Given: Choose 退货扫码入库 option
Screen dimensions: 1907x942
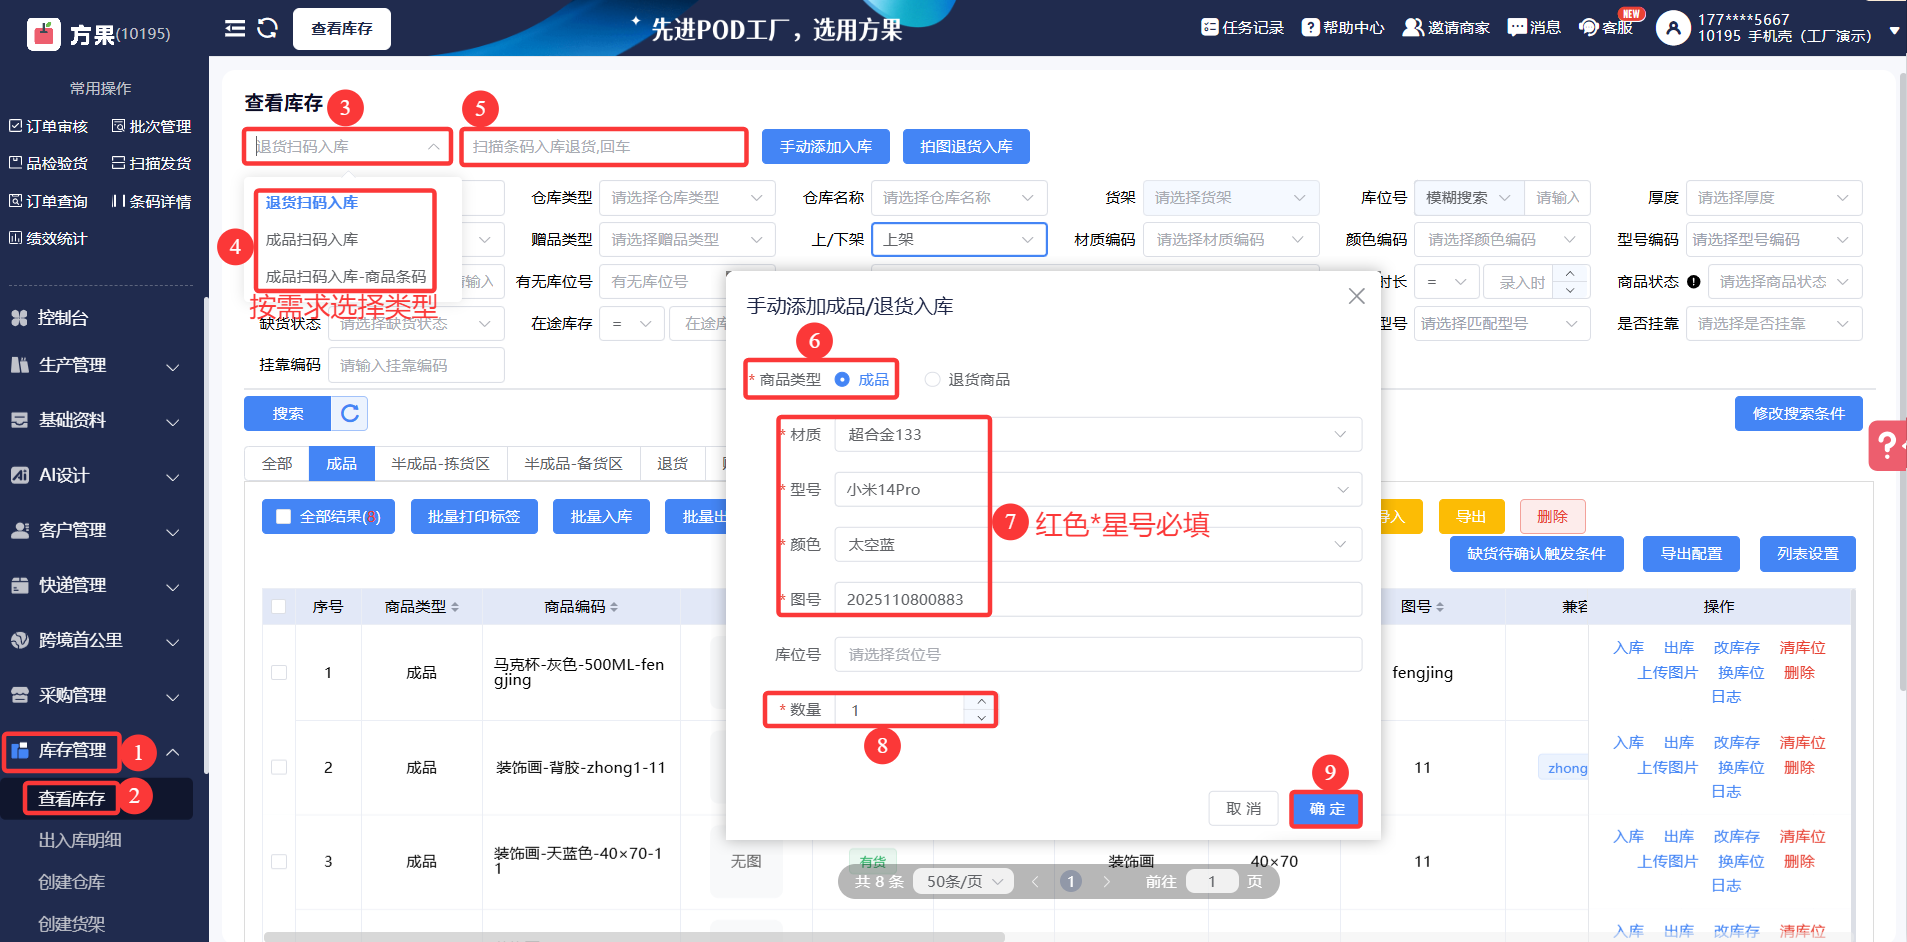Looking at the screenshot, I should coord(312,202).
